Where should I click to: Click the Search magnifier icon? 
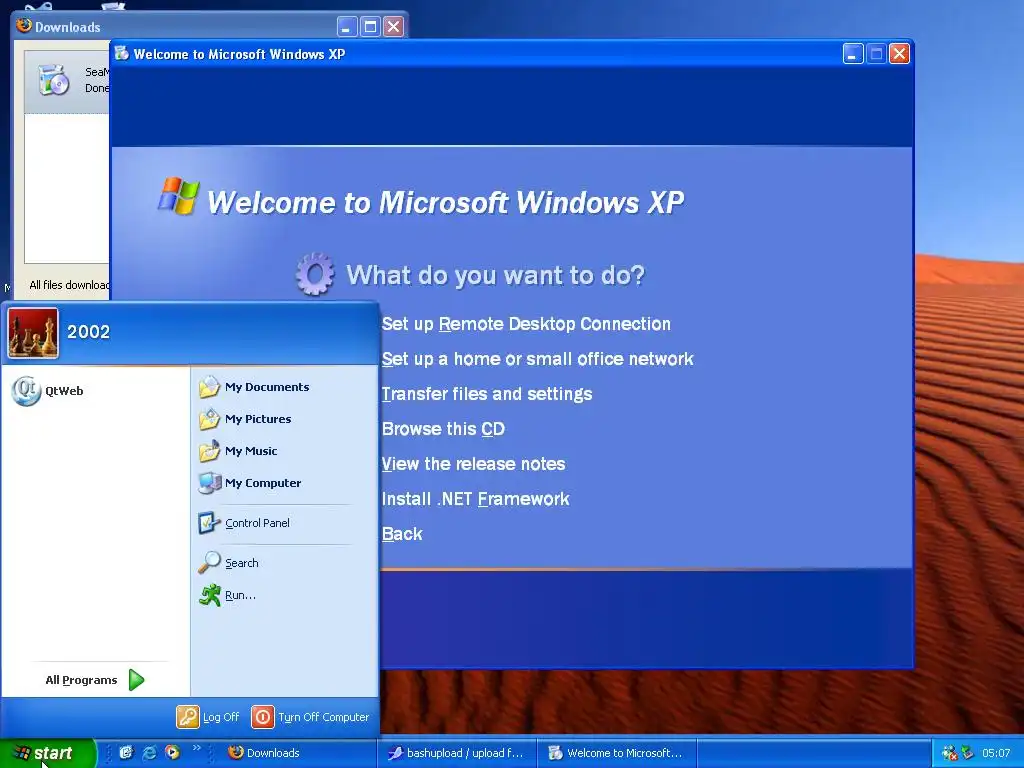click(209, 562)
